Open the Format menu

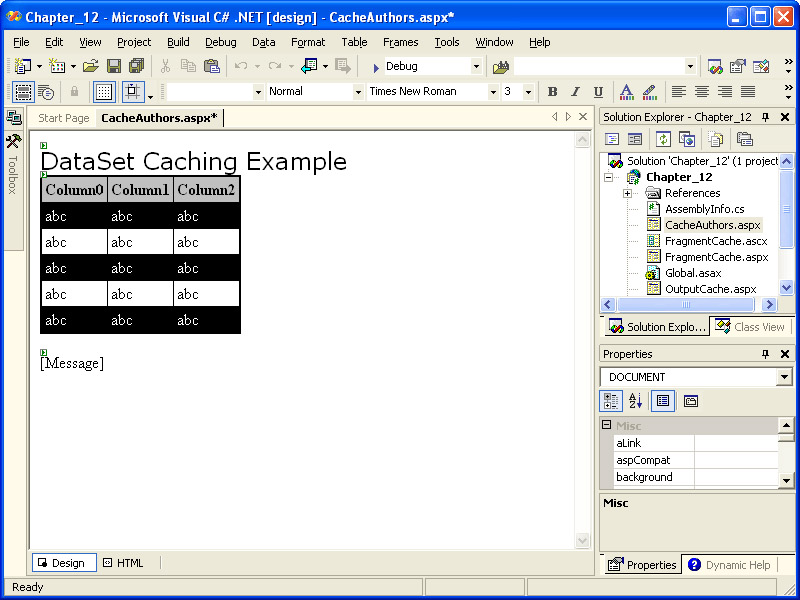click(308, 42)
